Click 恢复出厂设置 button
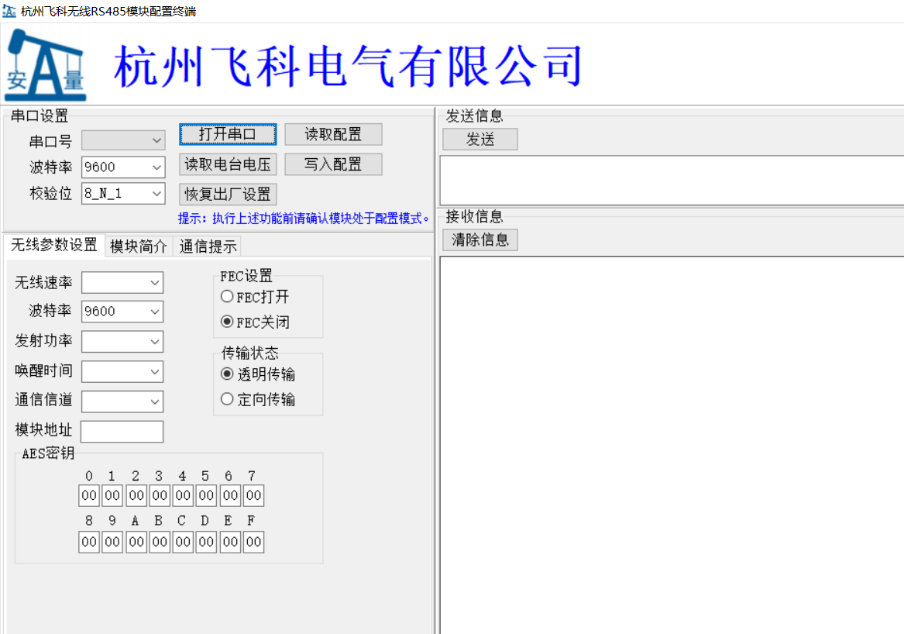Image resolution: width=904 pixels, height=634 pixels. pyautogui.click(x=228, y=194)
